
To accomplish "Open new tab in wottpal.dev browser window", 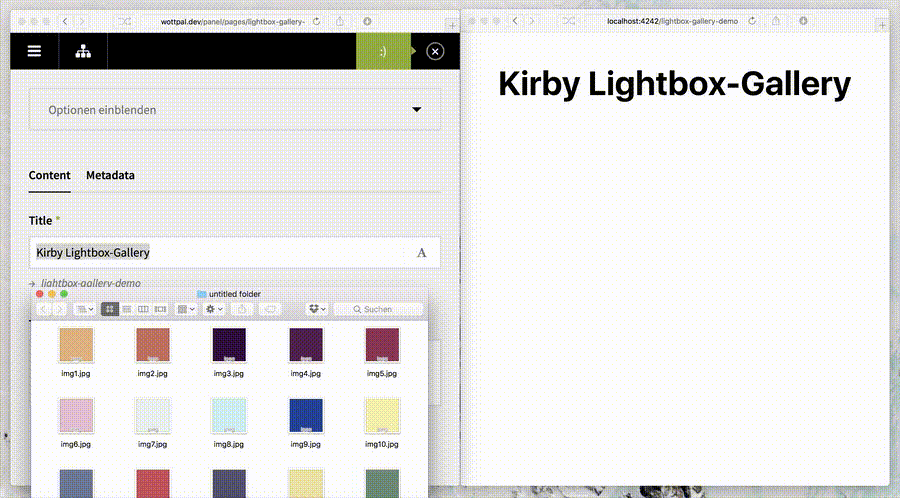I will click(452, 25).
